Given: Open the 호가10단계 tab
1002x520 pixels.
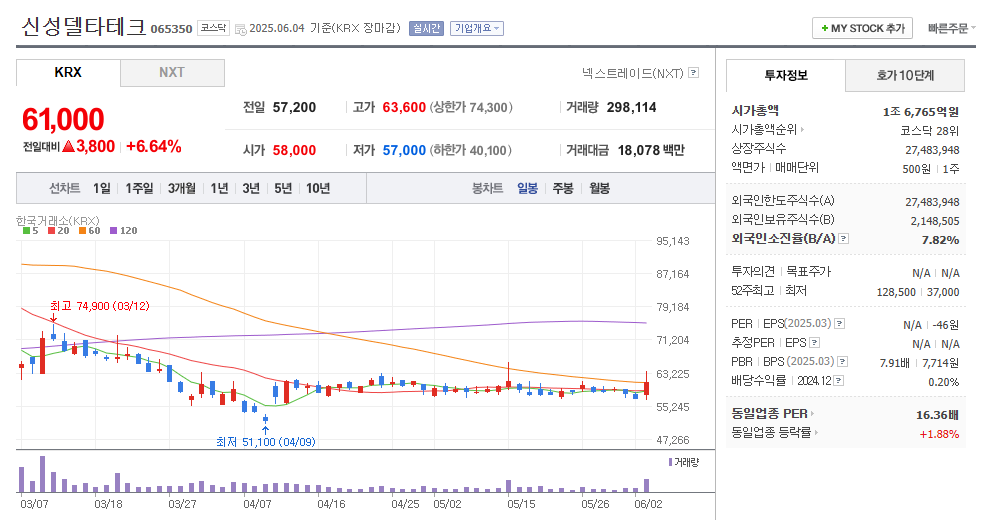Looking at the screenshot, I should pyautogui.click(x=905, y=76).
